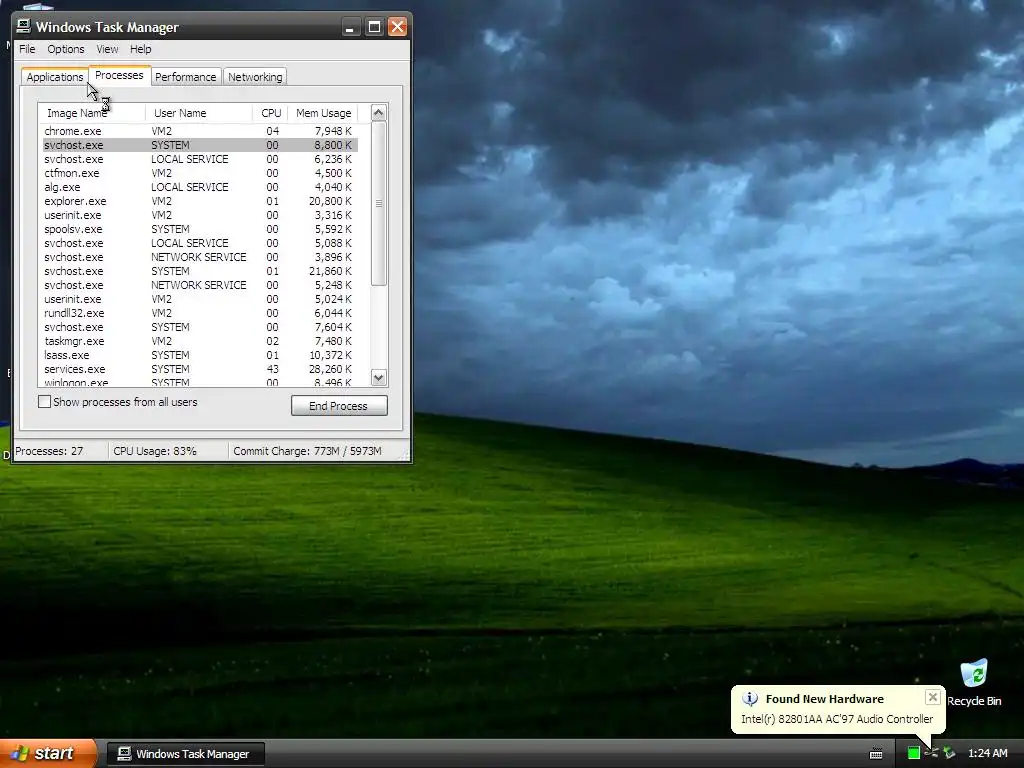1024x768 pixels.
Task: Switch to the Applications tab
Action: [x=55, y=76]
